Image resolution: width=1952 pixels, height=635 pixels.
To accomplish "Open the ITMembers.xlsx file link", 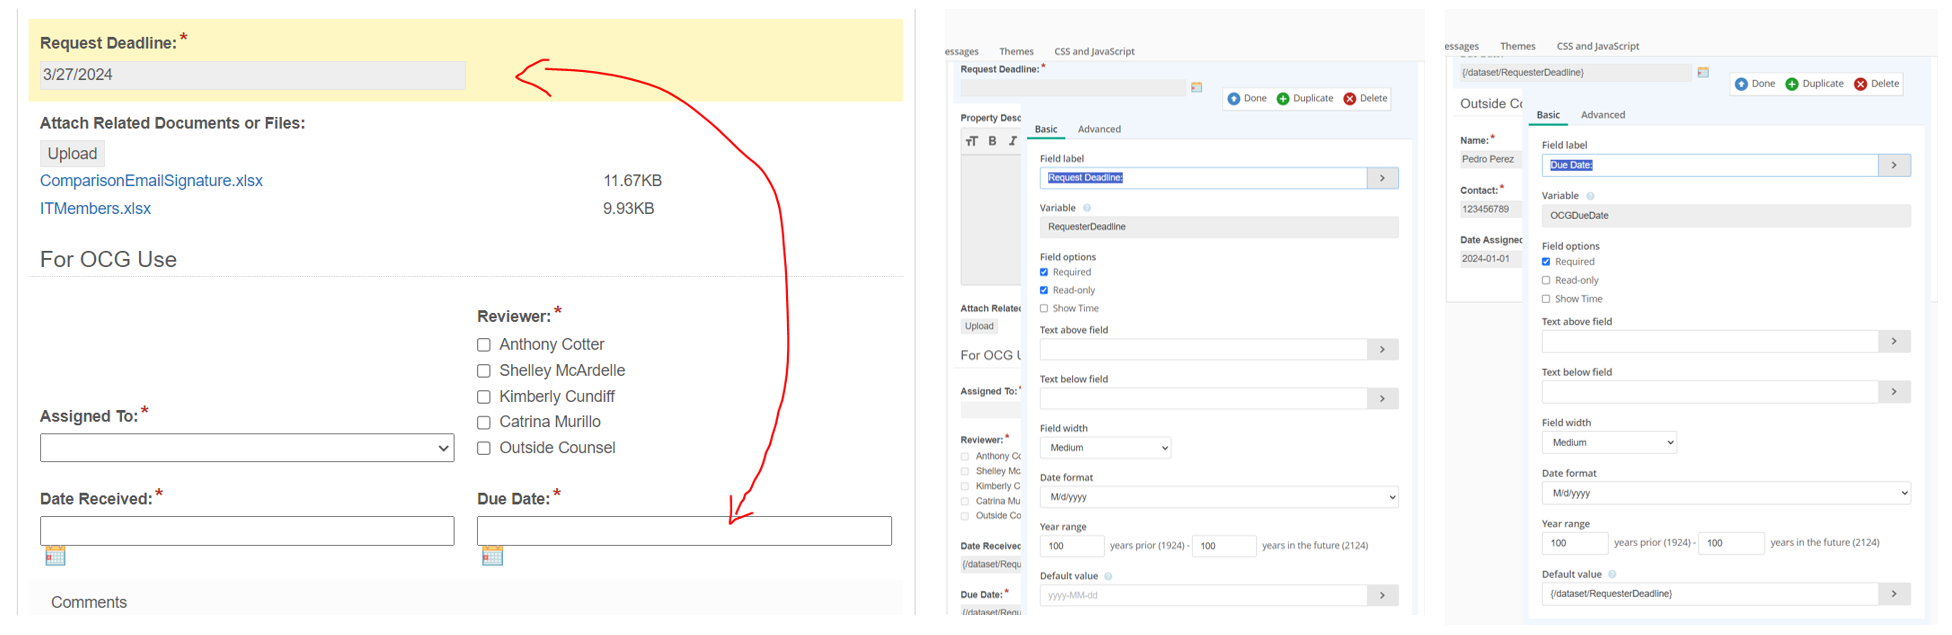I will point(95,209).
